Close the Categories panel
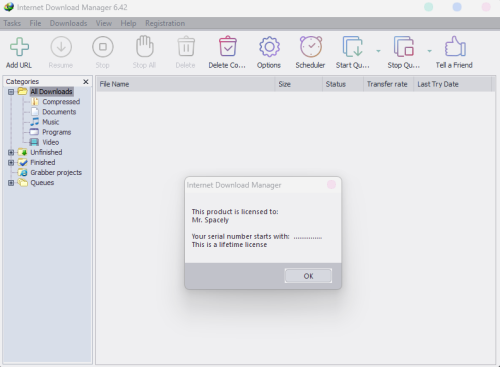Screen dimensions: 500x367 pos(86,82)
